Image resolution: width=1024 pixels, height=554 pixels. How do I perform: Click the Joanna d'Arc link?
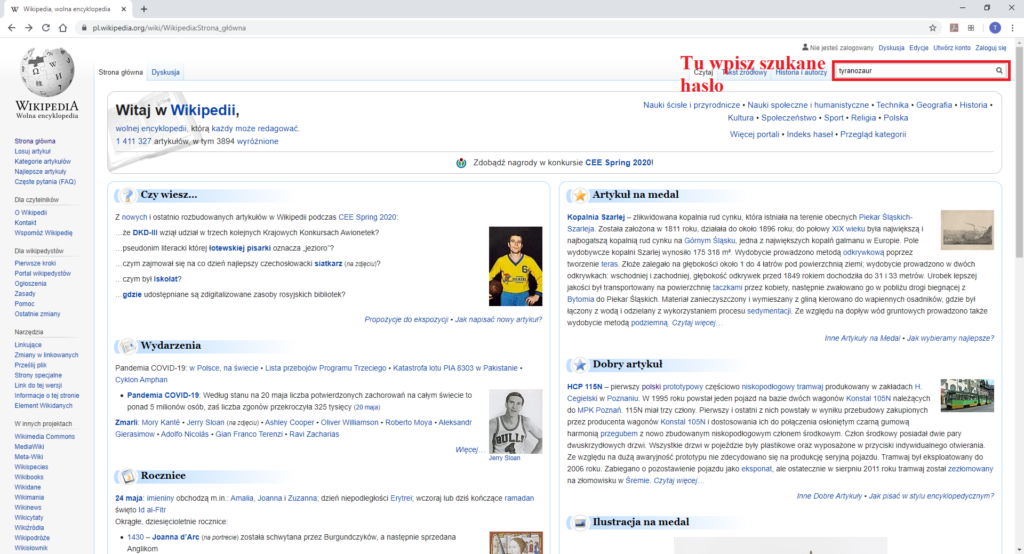(x=176, y=537)
